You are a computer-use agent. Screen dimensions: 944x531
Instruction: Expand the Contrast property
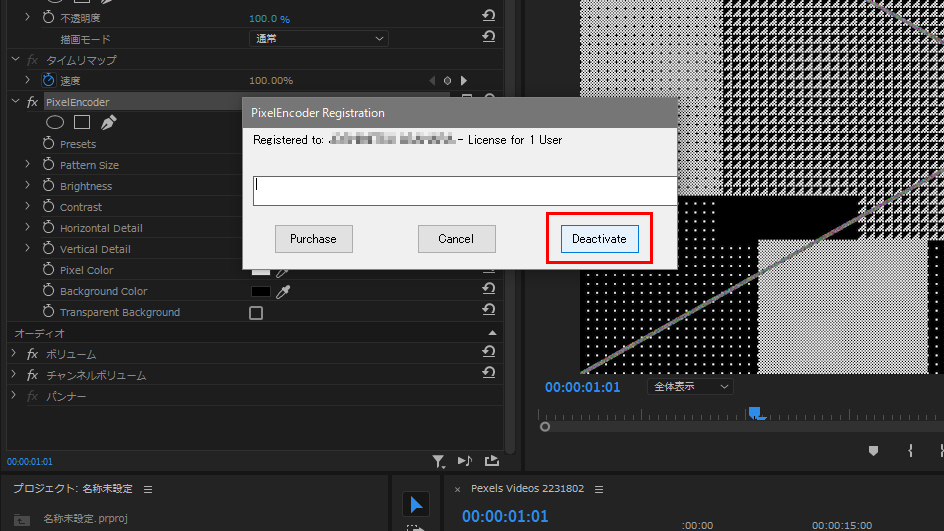[27, 206]
